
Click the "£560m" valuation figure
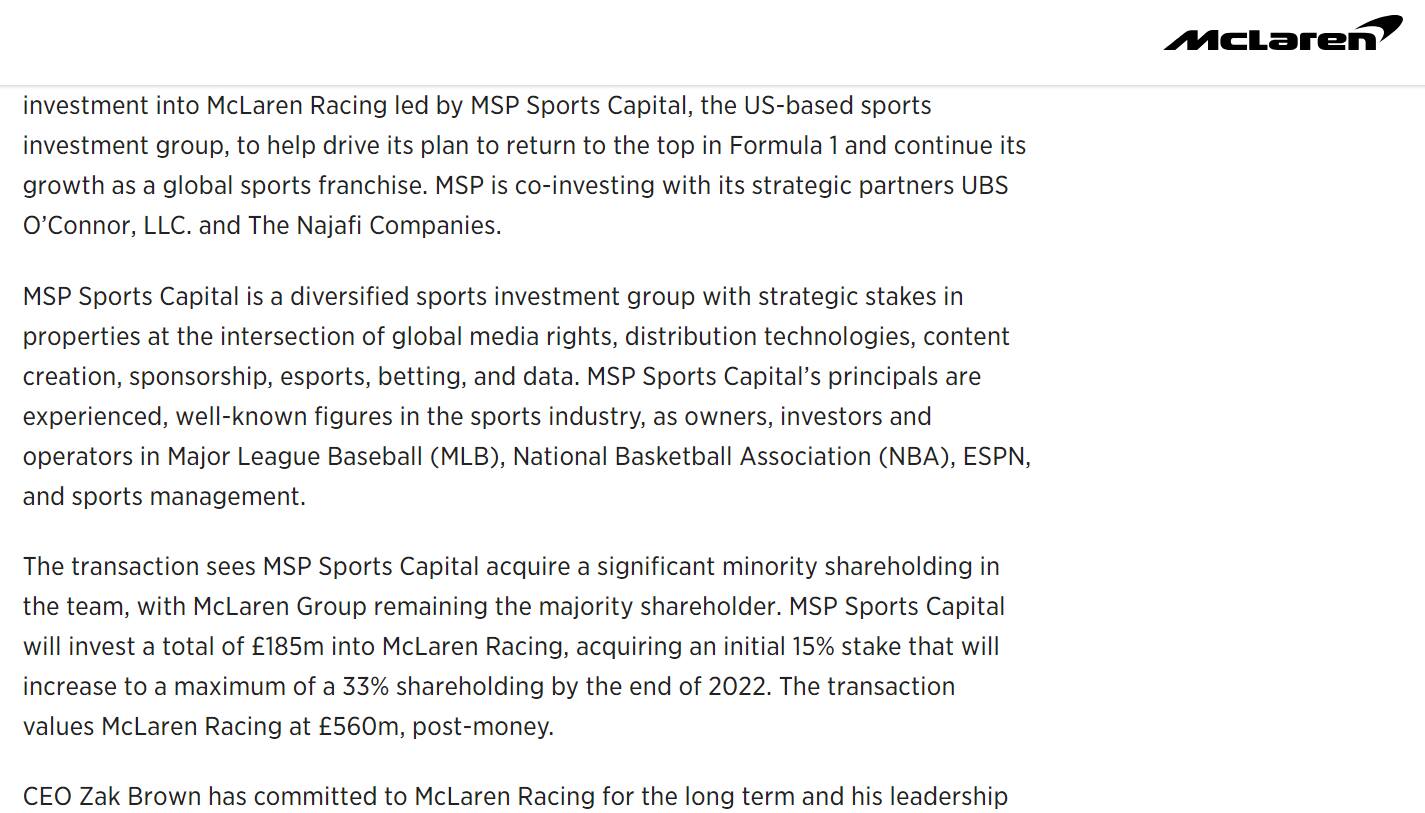(x=358, y=727)
